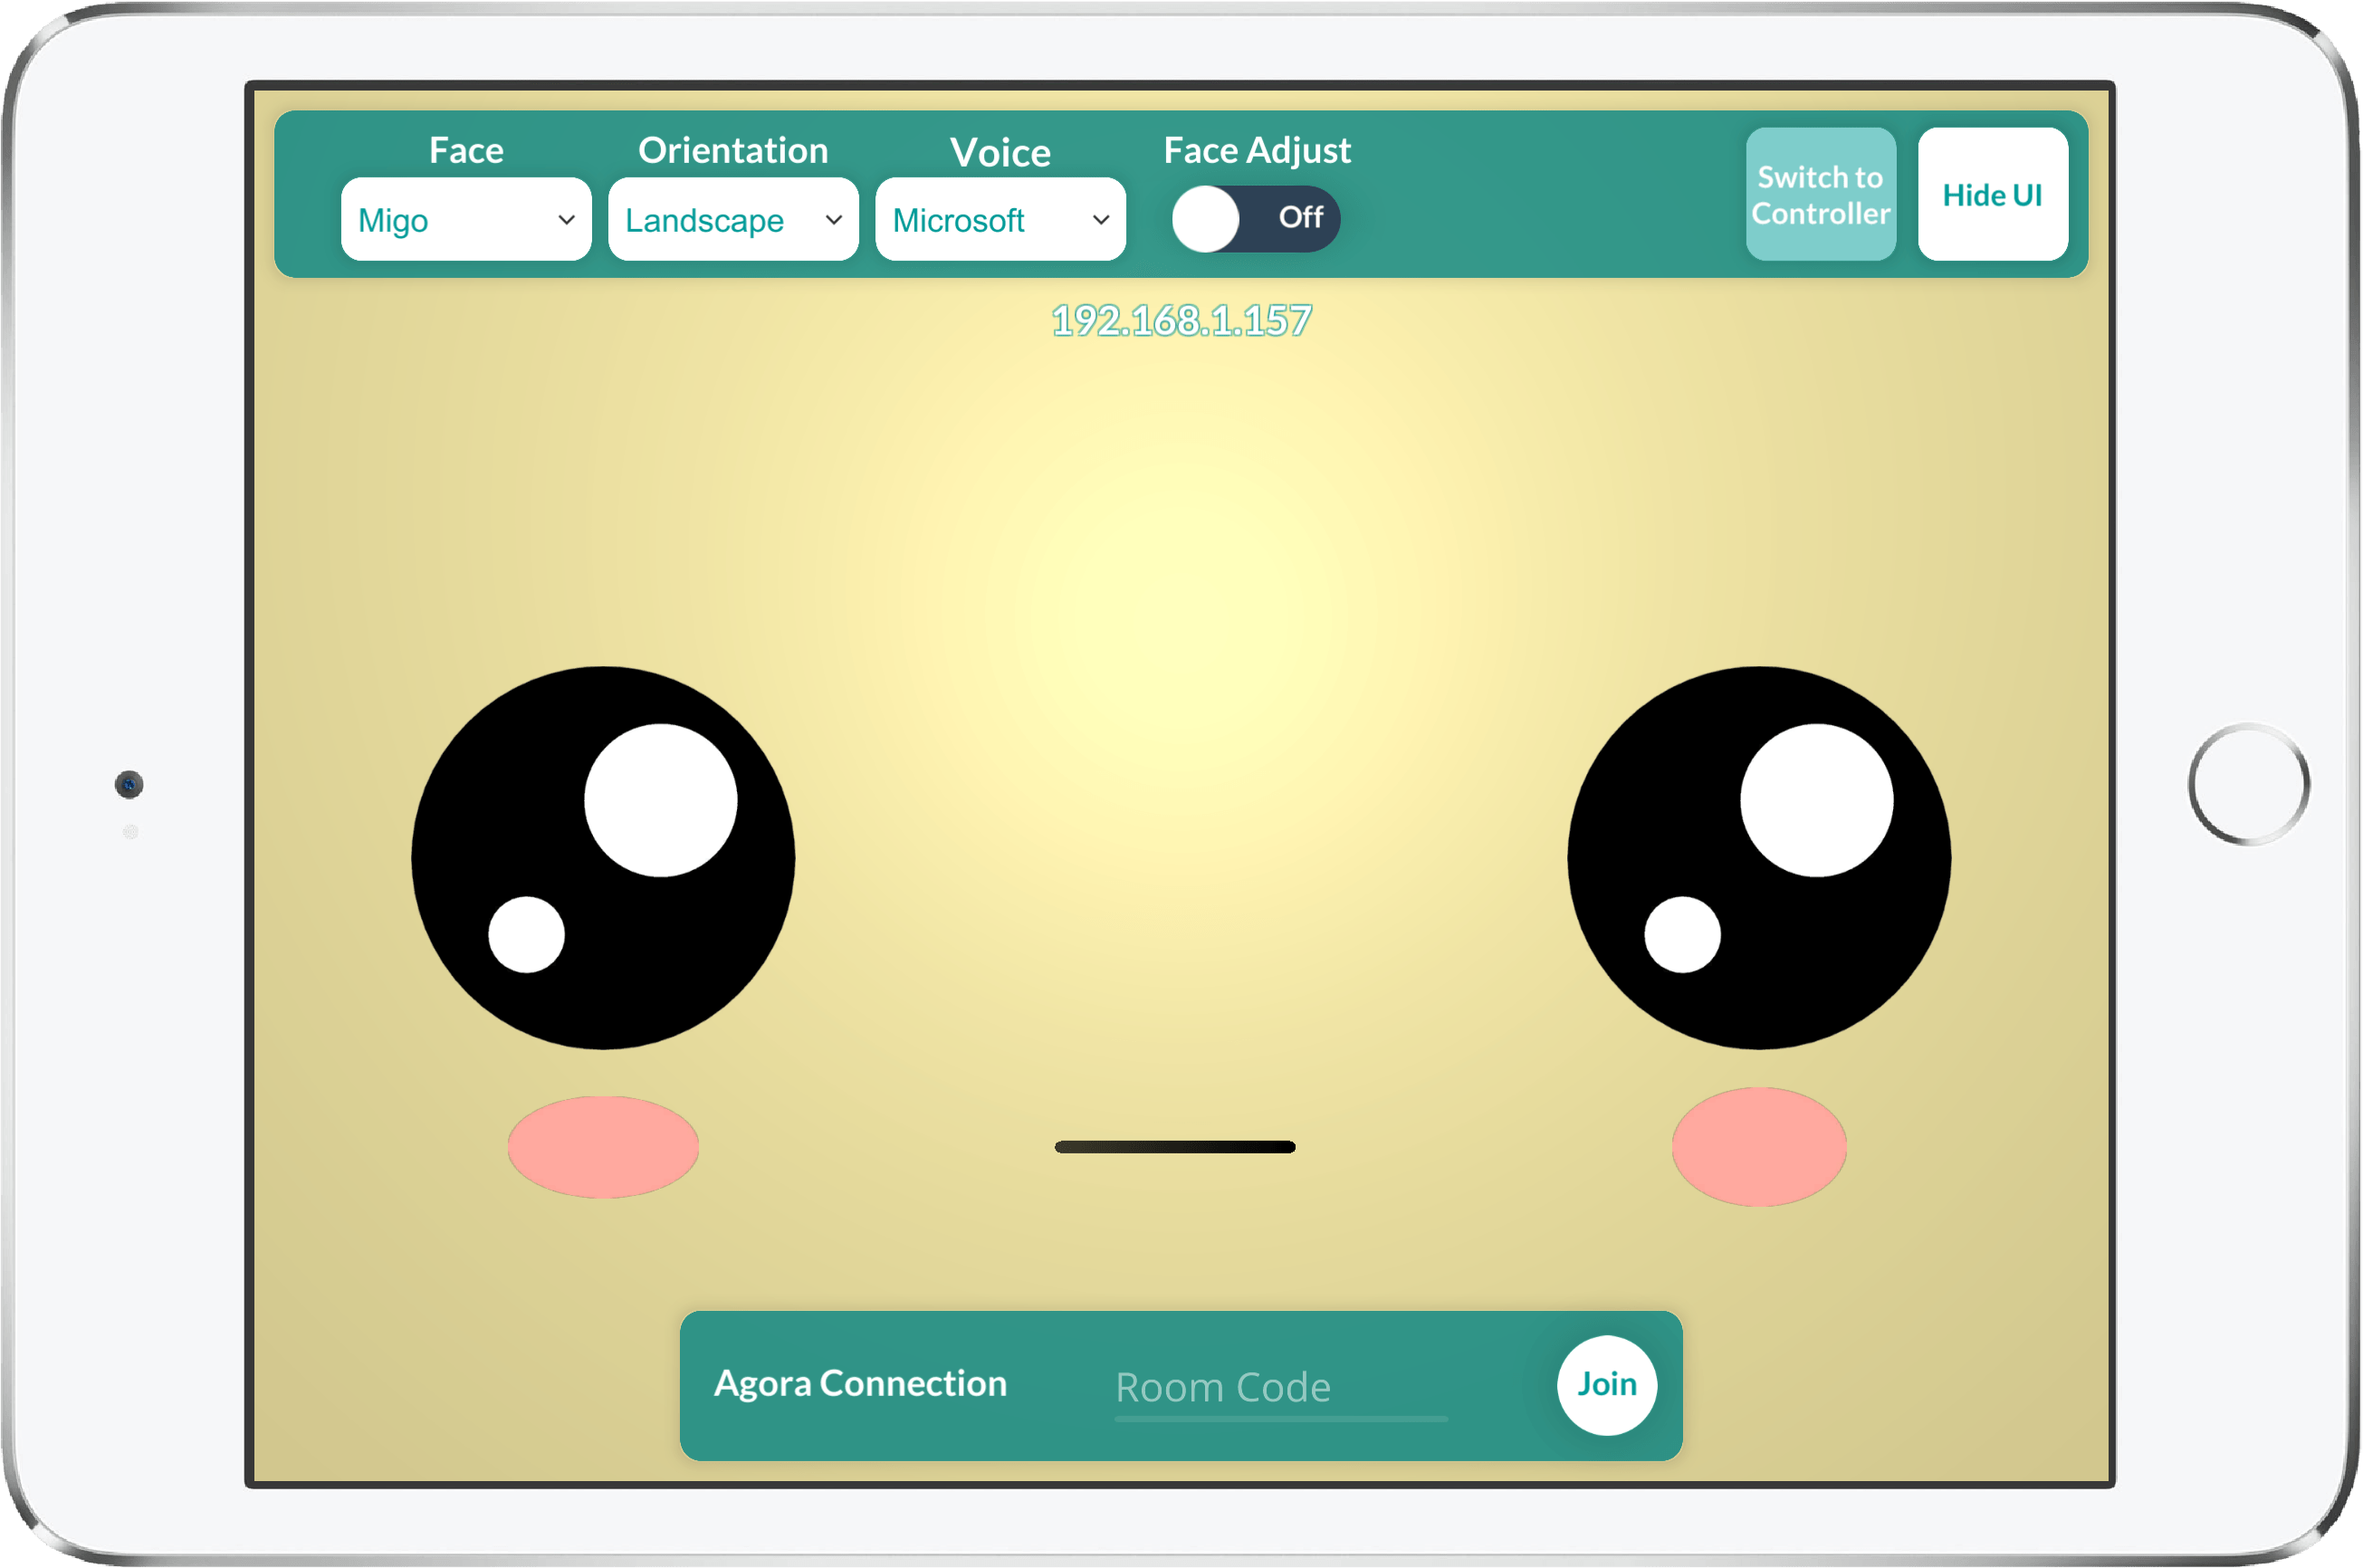Toggle the Face Adjust switch on

tap(1255, 218)
